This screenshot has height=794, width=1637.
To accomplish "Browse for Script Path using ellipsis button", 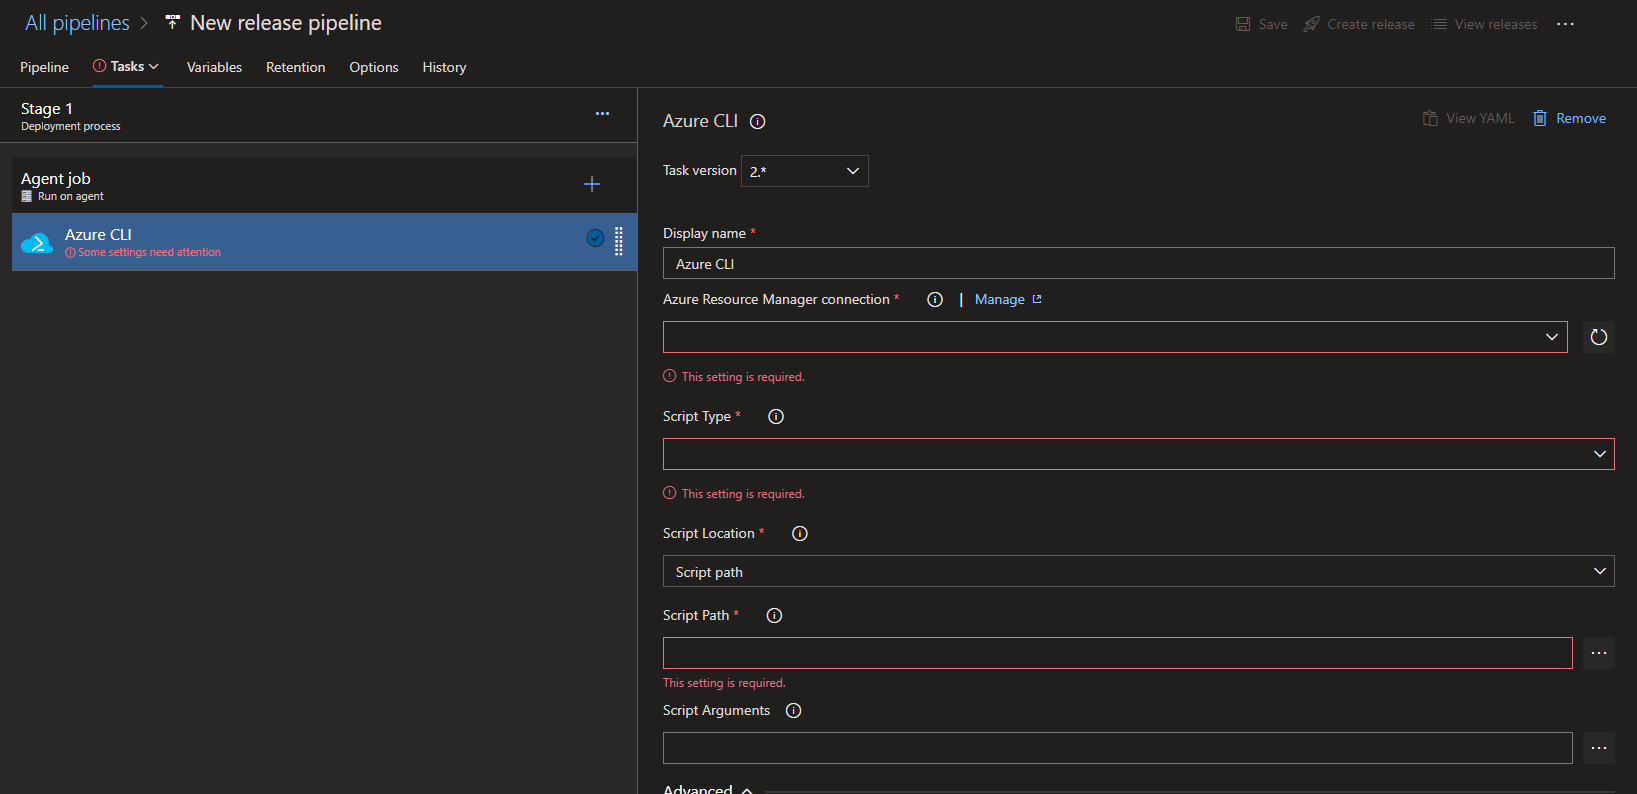I will click(x=1598, y=653).
